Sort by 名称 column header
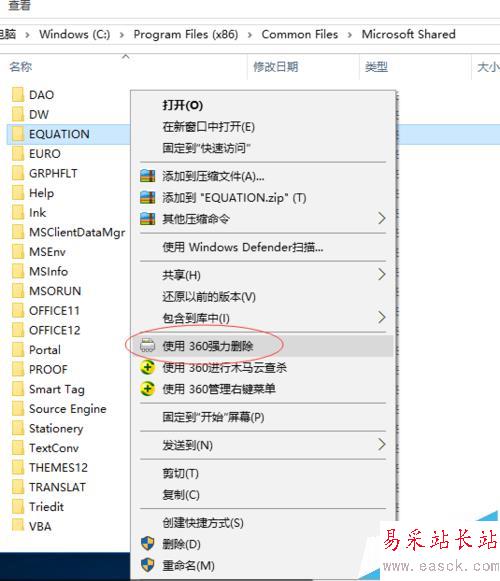 [21, 67]
